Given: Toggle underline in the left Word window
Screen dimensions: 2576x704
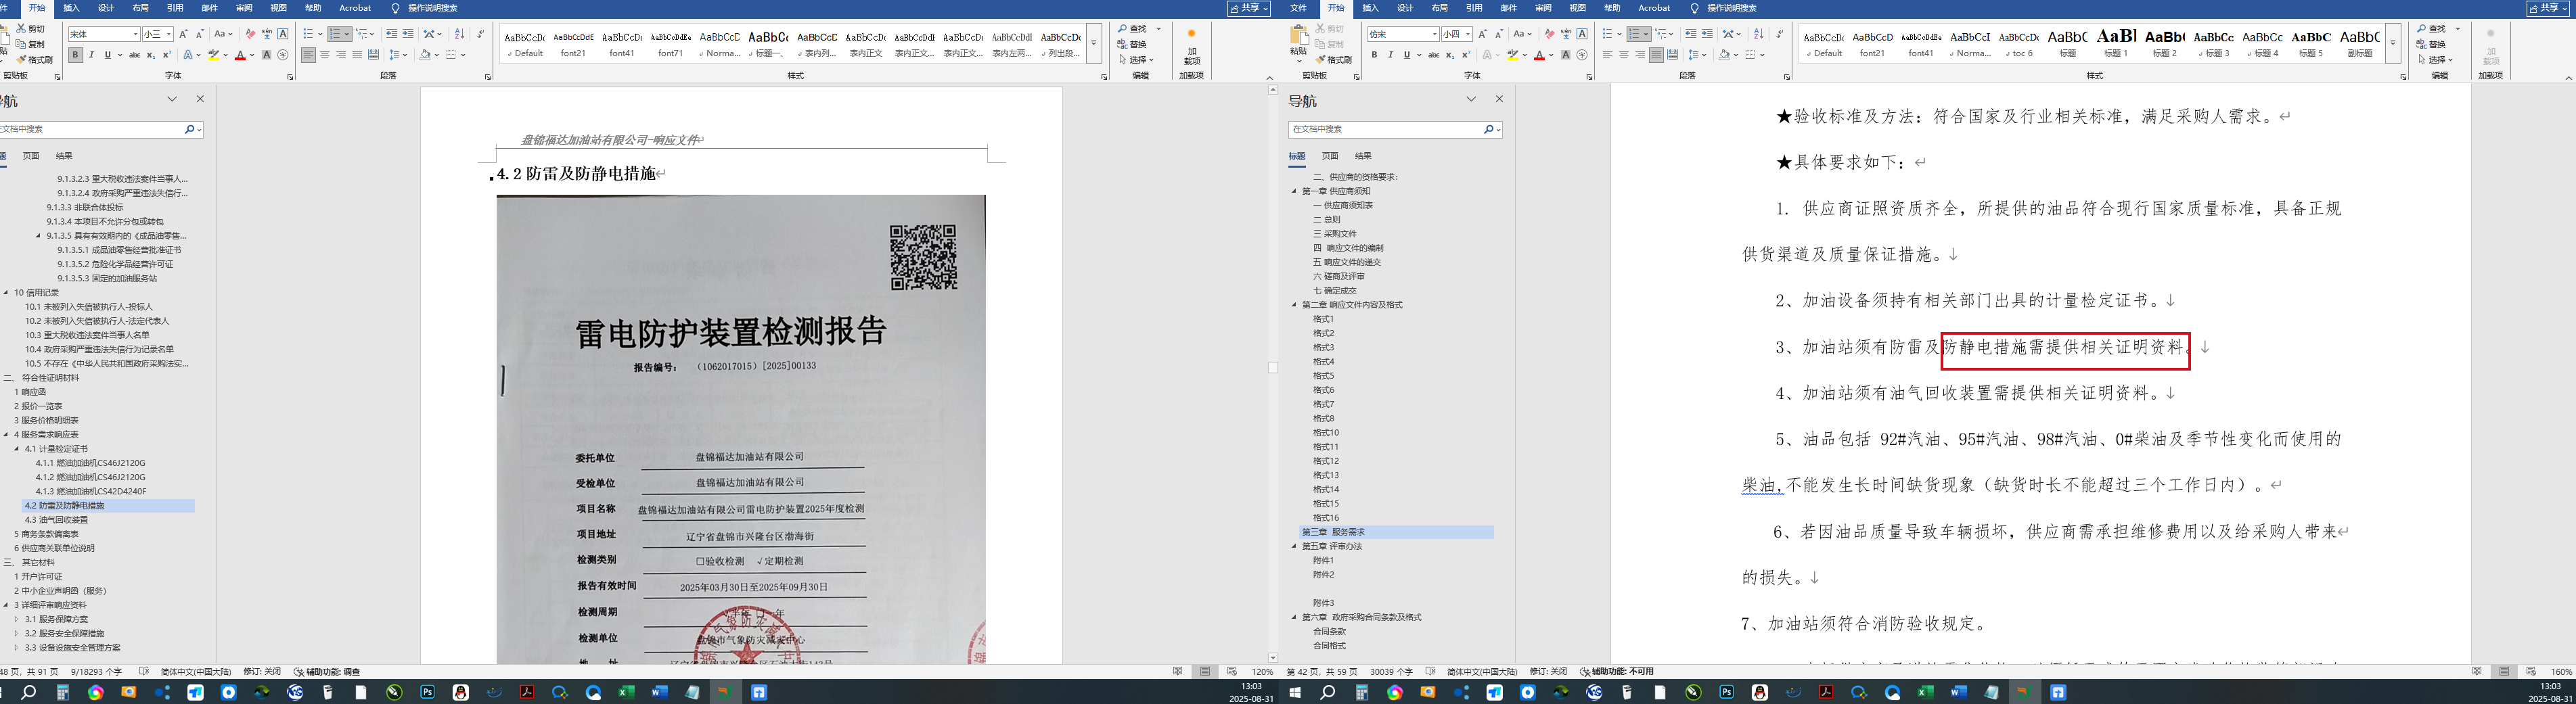Looking at the screenshot, I should click(108, 55).
